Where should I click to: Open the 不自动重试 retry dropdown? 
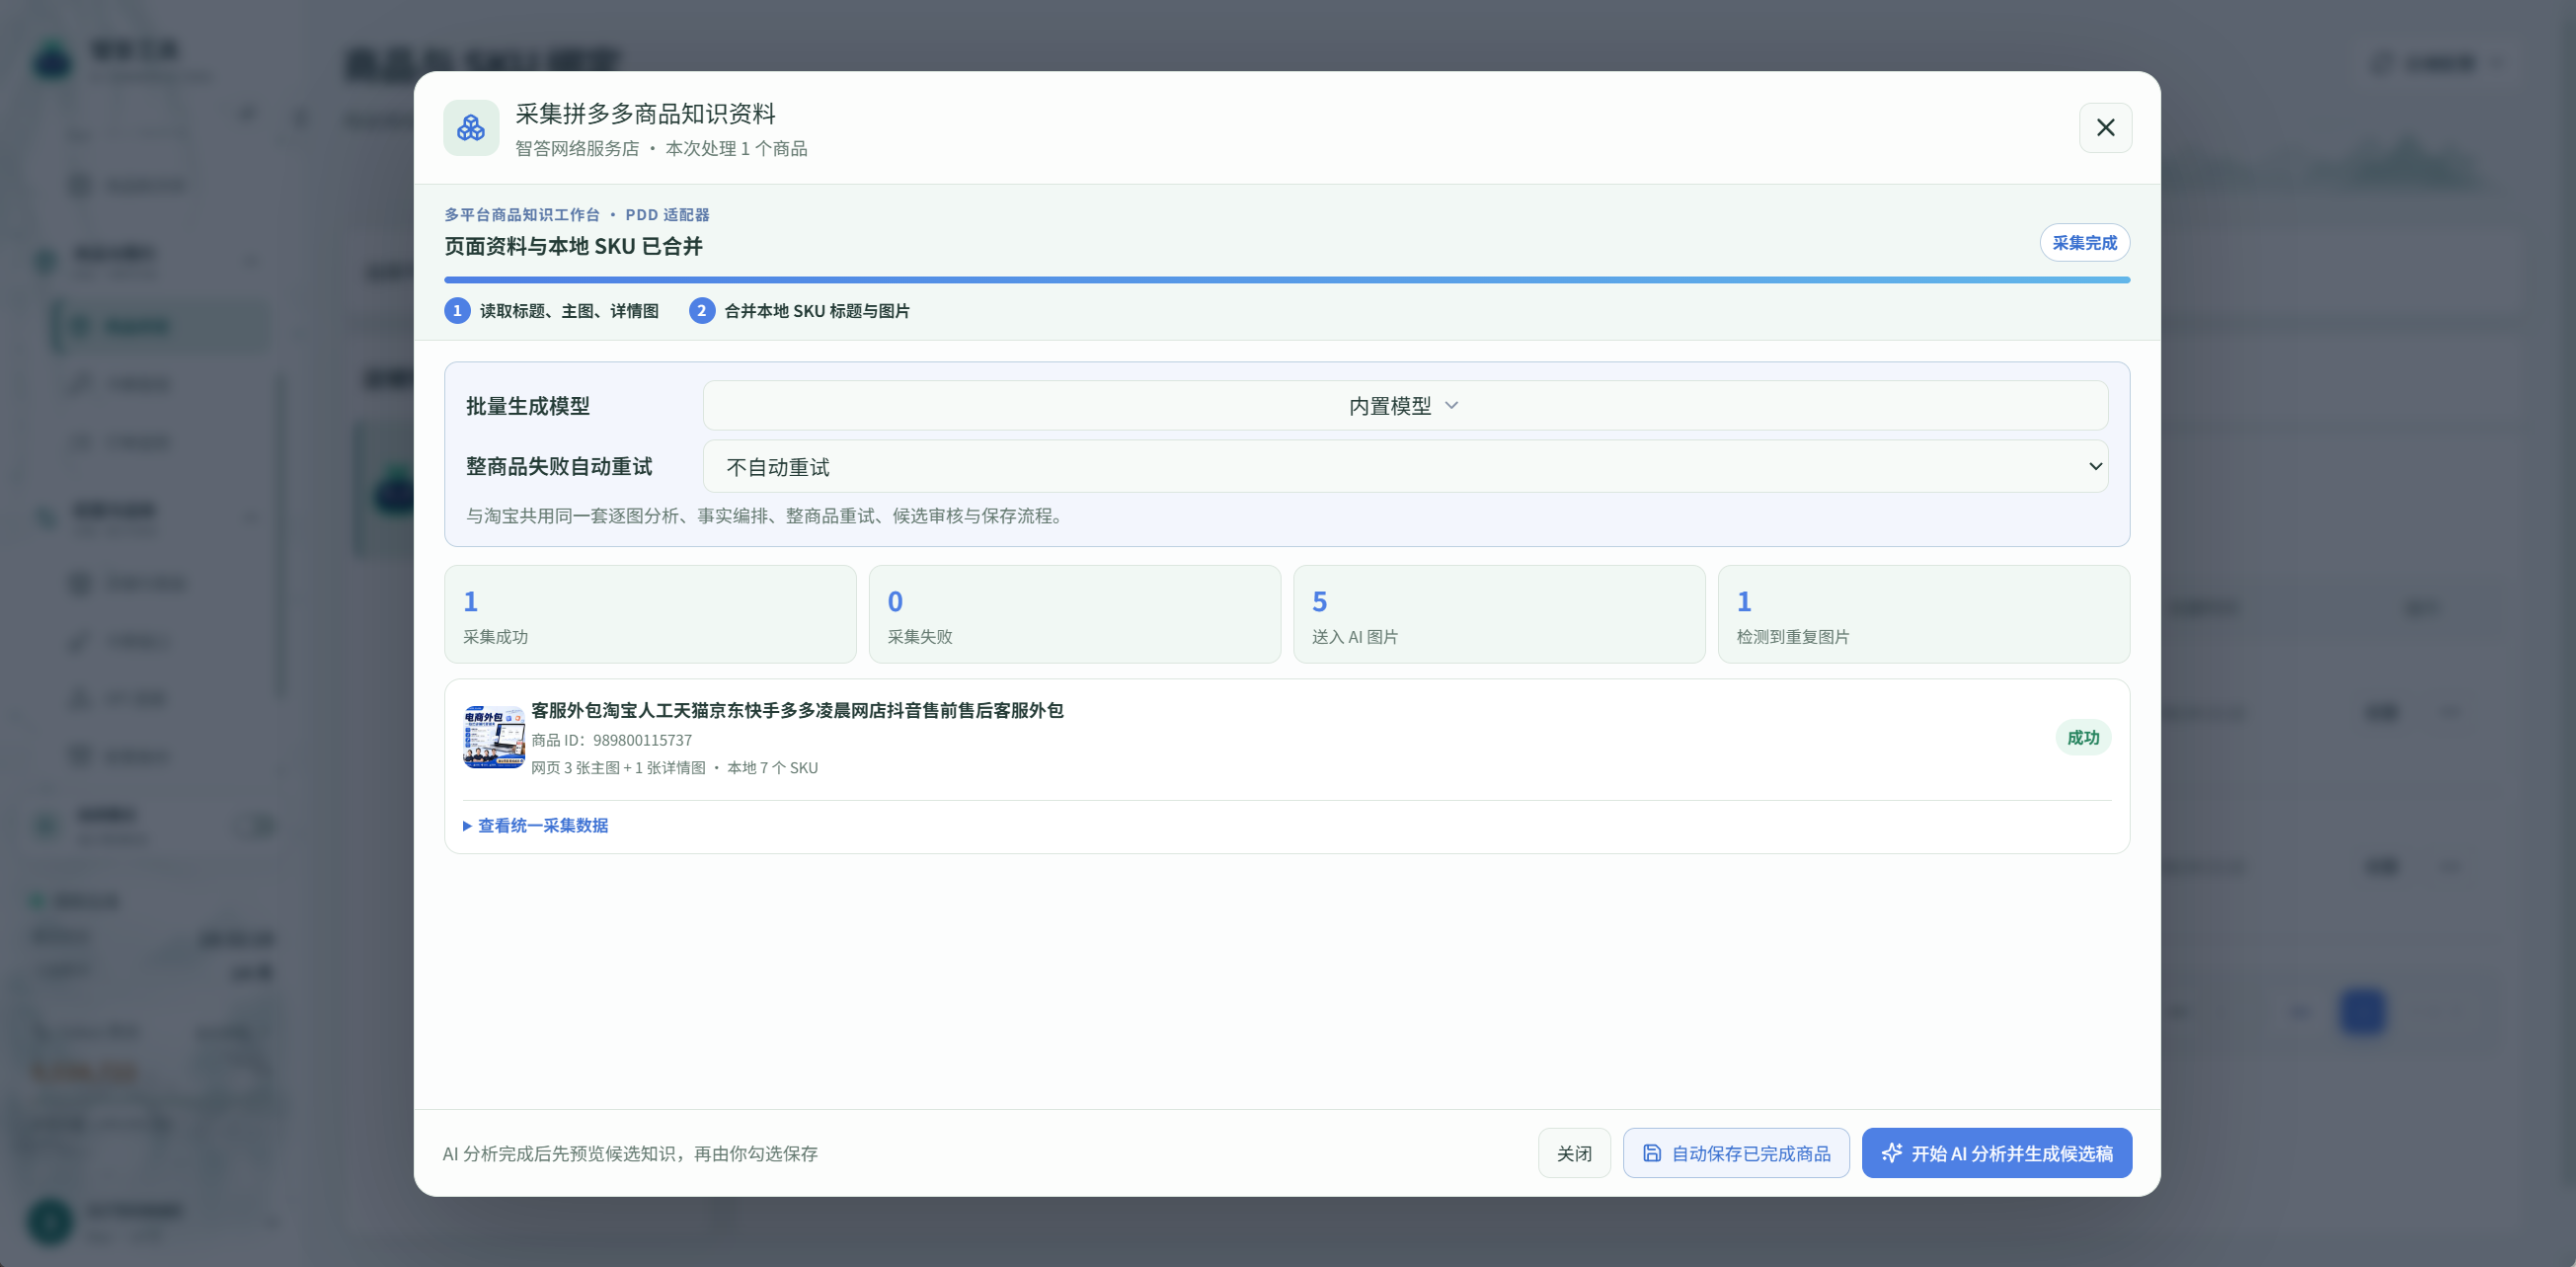tap(1405, 466)
